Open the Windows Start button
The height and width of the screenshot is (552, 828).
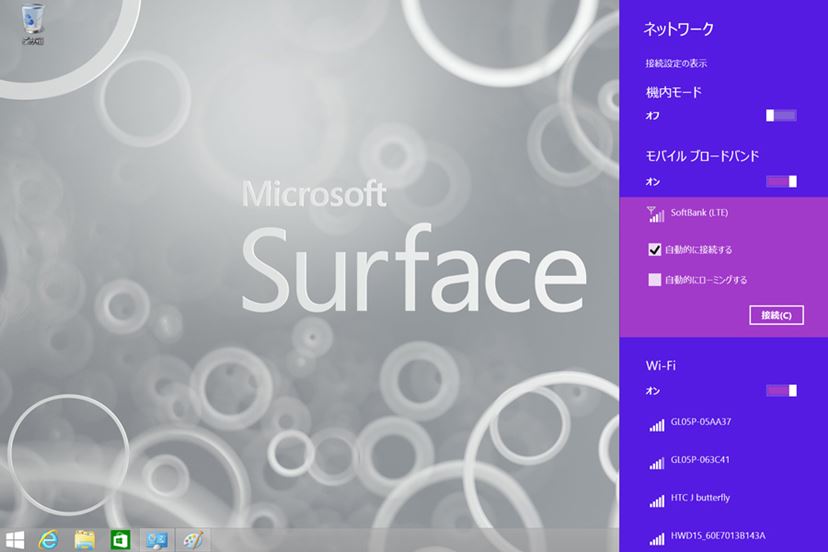(x=15, y=540)
